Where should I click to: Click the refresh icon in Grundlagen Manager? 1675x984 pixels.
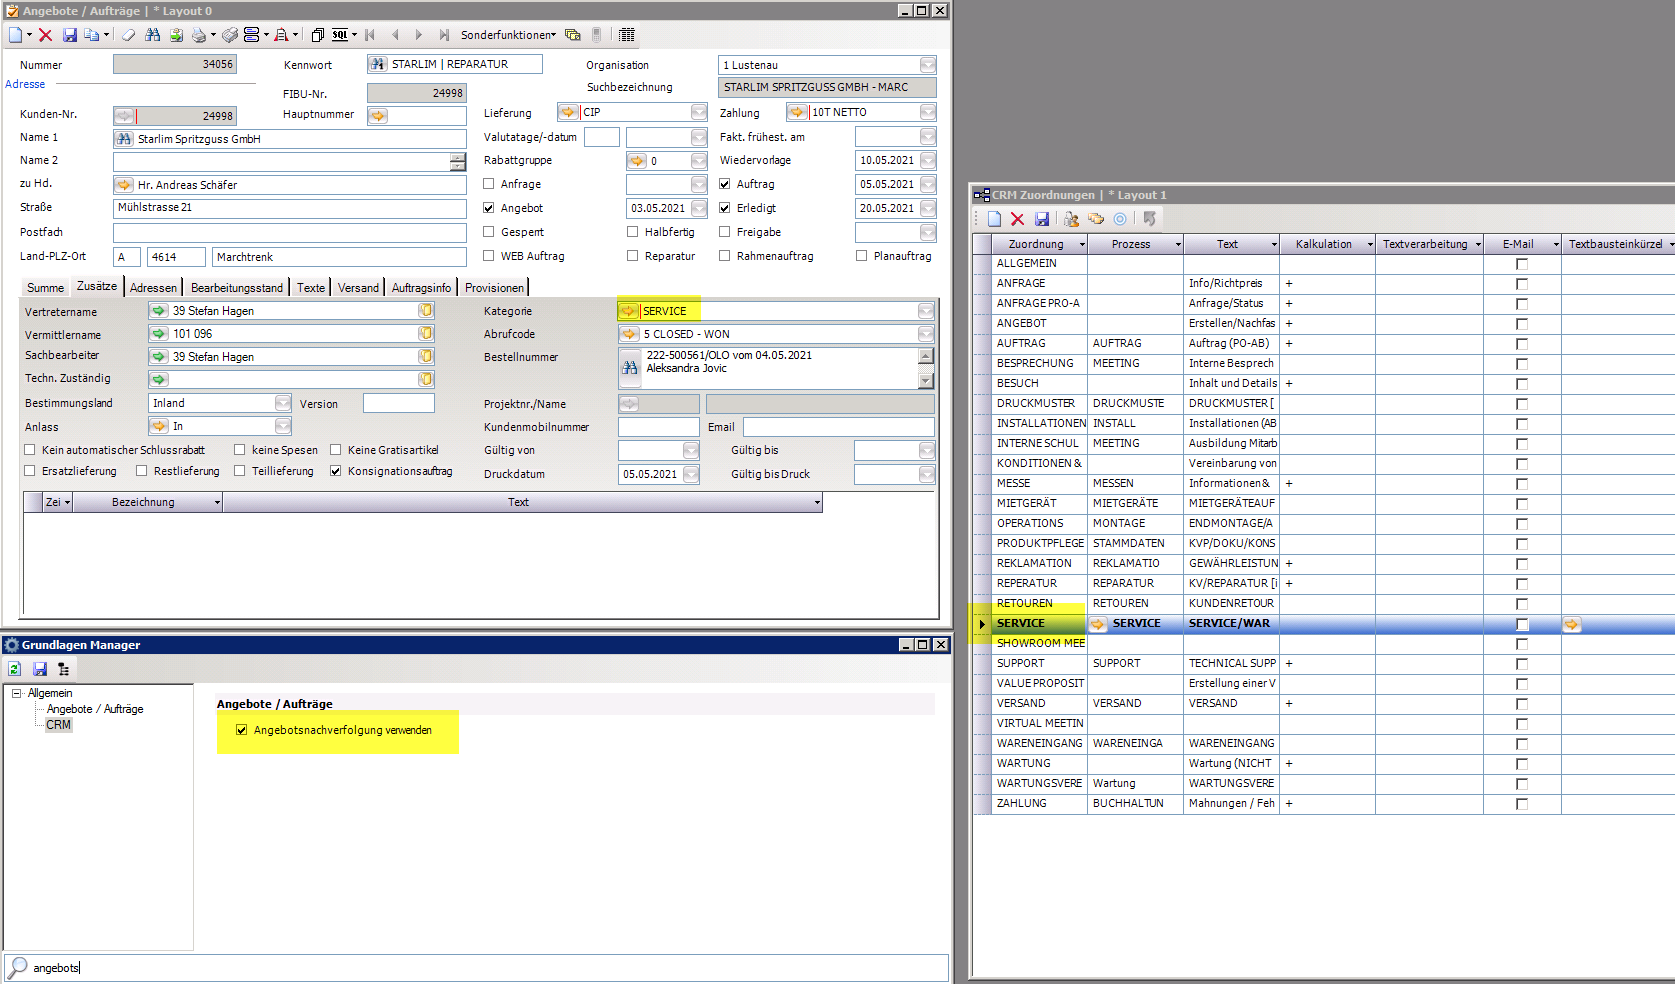(x=15, y=669)
